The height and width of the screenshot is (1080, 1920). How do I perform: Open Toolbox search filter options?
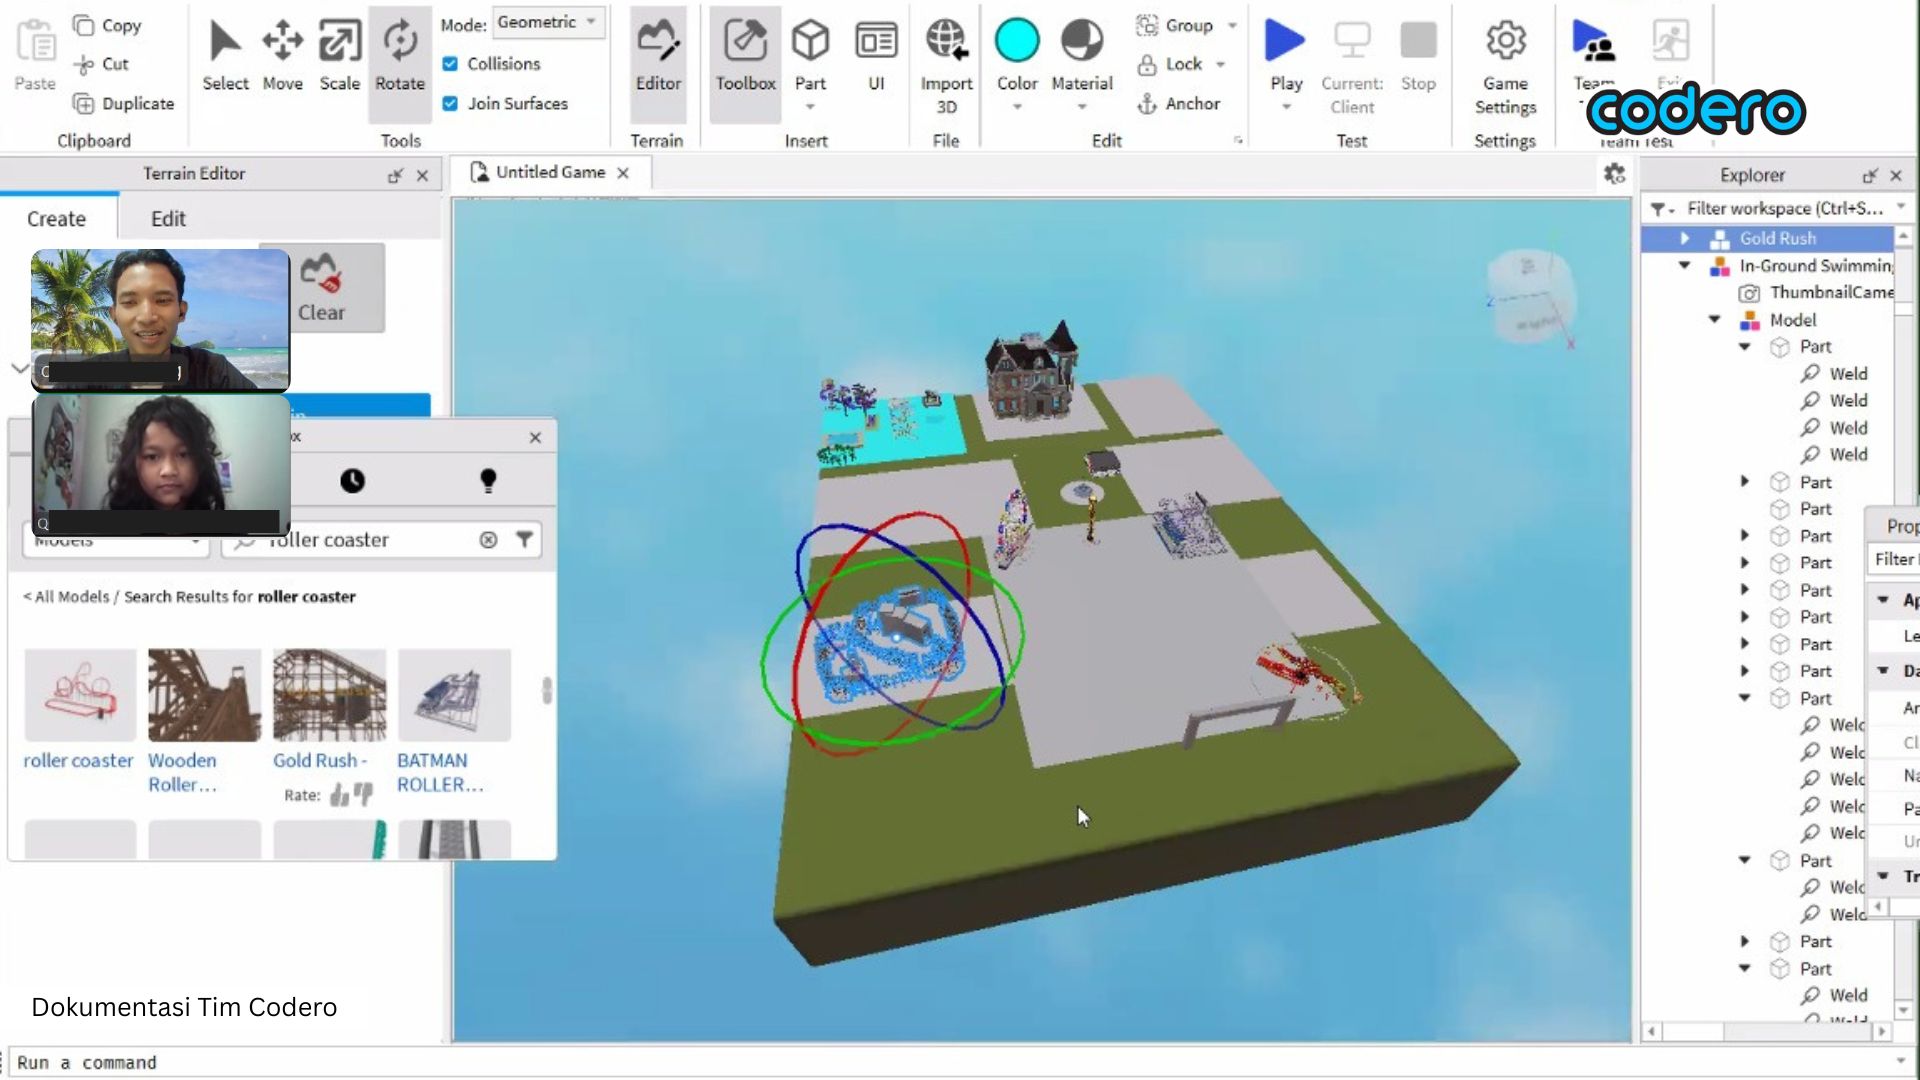(x=524, y=540)
